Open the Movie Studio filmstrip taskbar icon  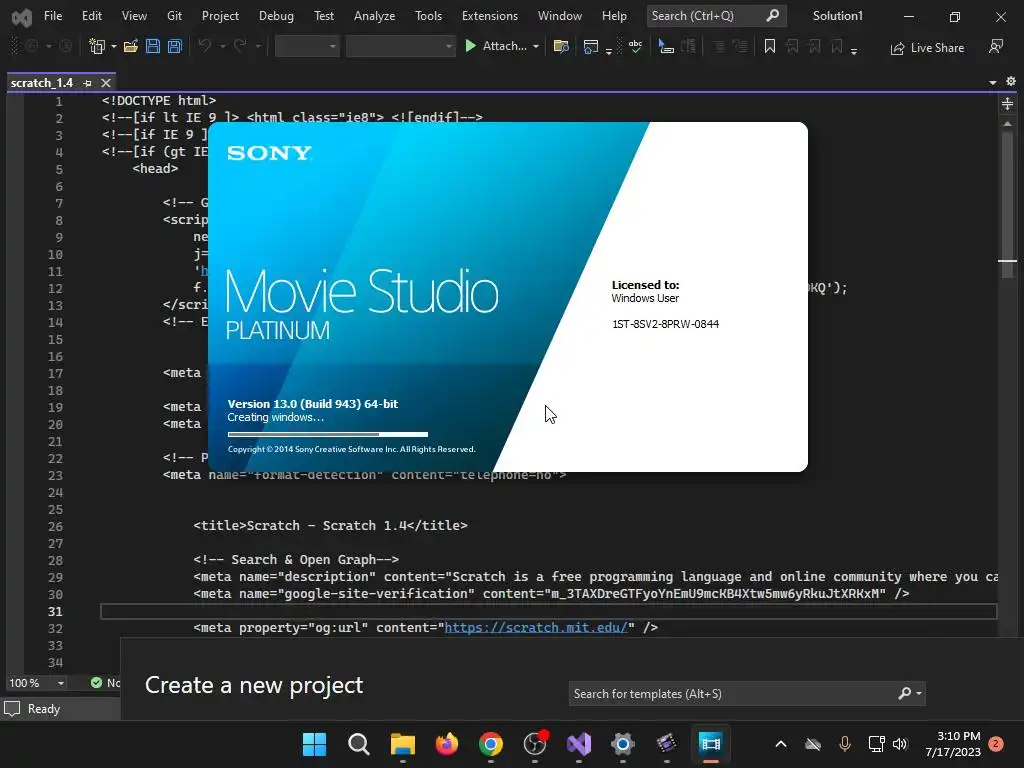point(711,744)
